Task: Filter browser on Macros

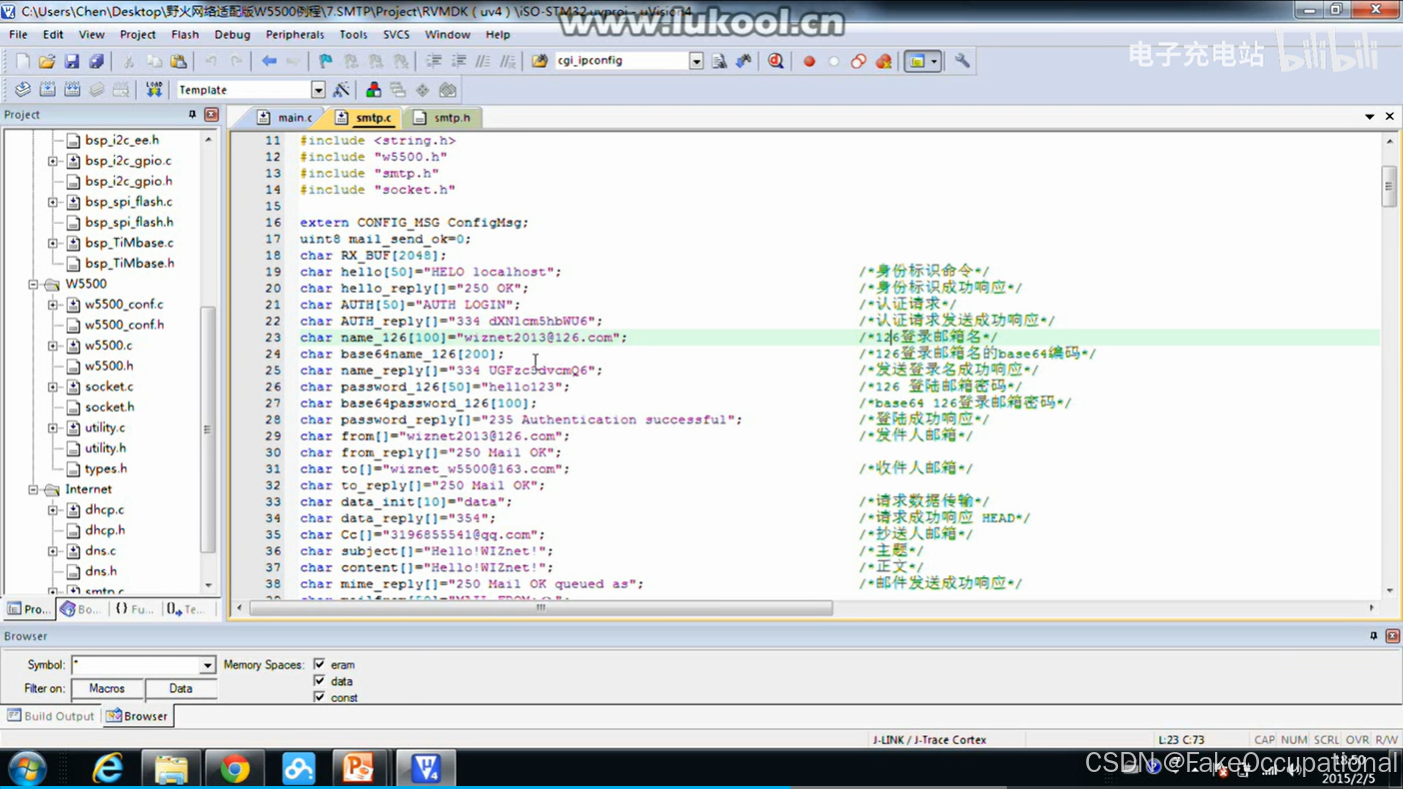Action: [x=107, y=689]
